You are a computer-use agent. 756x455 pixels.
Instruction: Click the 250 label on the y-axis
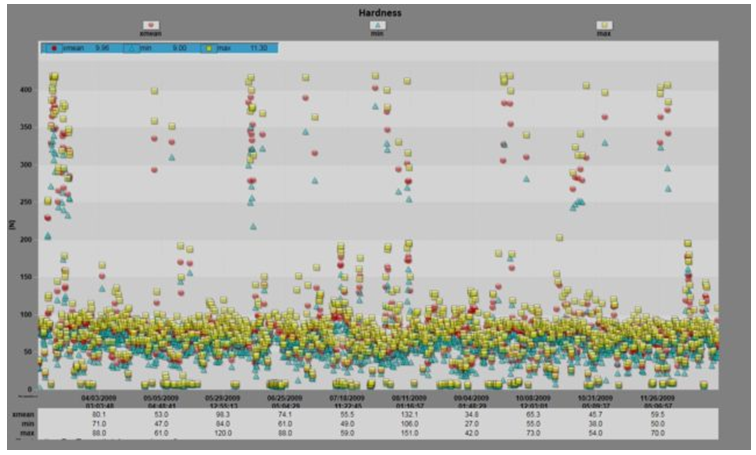click(26, 202)
